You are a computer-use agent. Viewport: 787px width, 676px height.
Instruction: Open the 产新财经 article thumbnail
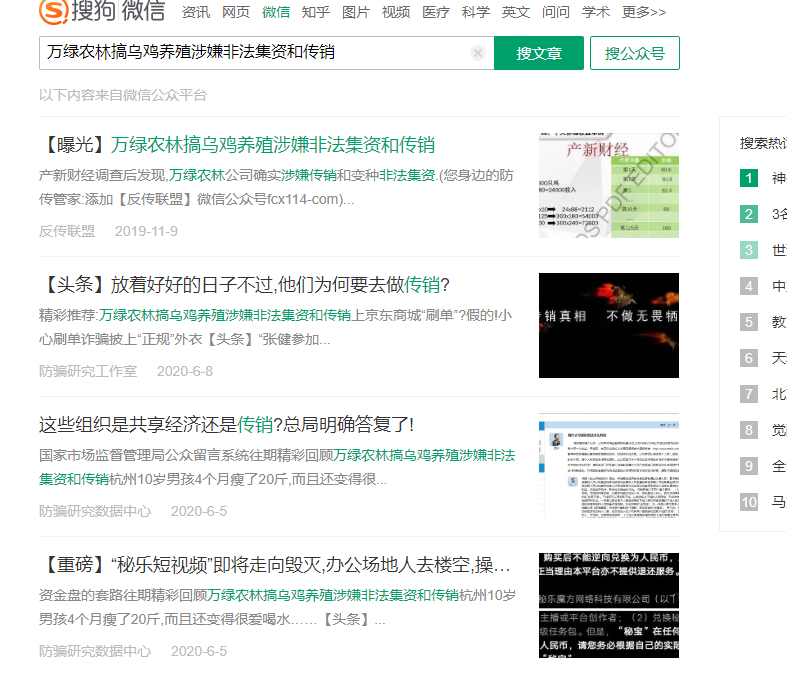(609, 185)
